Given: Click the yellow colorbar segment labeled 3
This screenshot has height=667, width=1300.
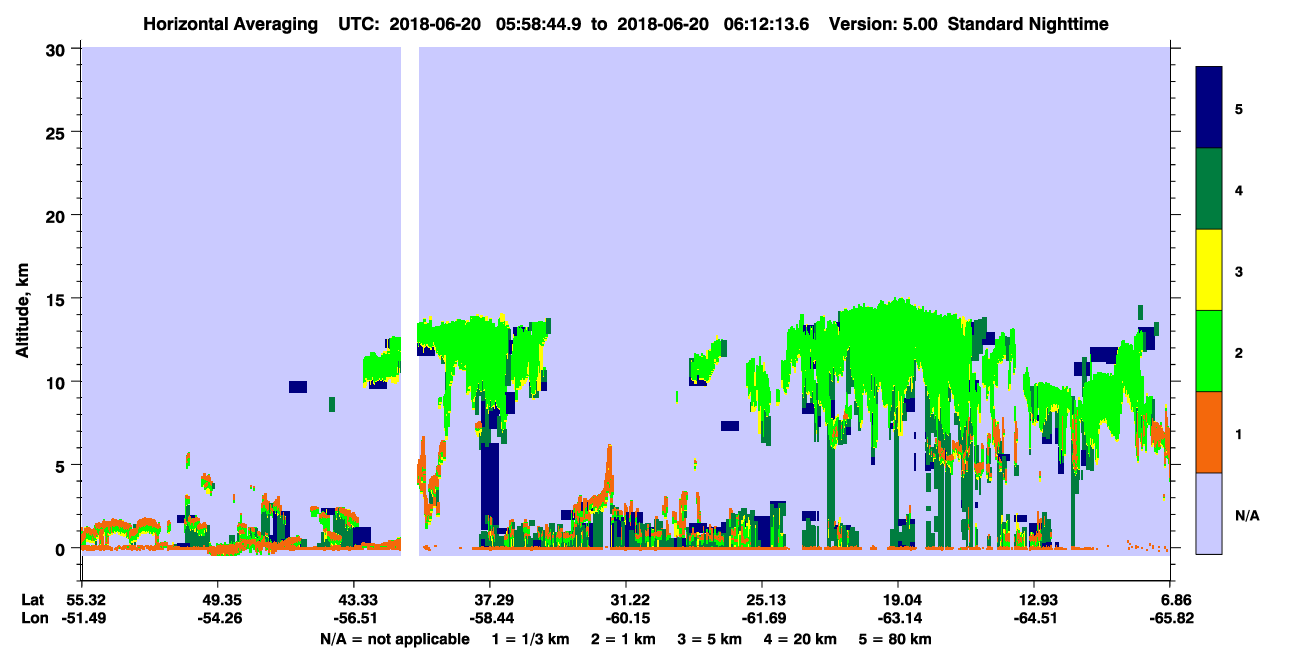Looking at the screenshot, I should (1209, 270).
